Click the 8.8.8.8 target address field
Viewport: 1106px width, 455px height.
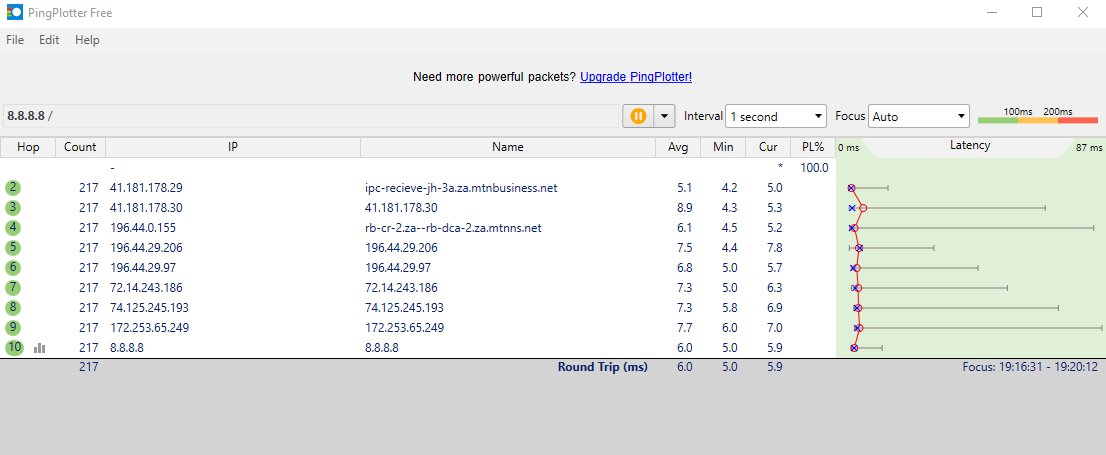[x=310, y=116]
